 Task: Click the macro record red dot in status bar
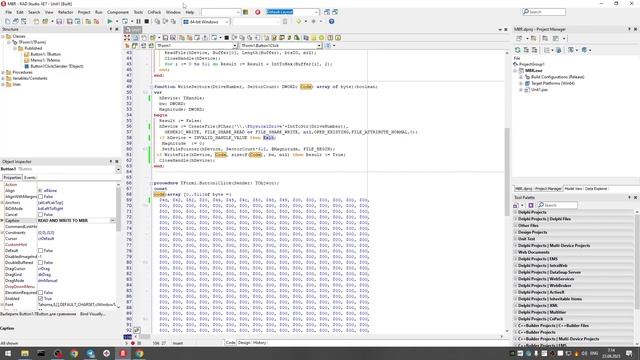click(x=133, y=343)
